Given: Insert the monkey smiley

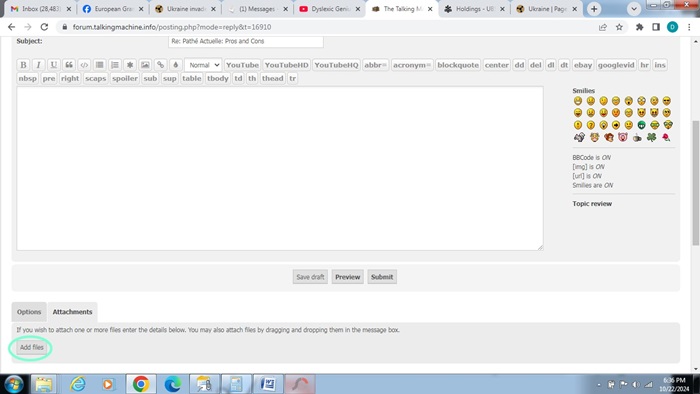Looking at the screenshot, I should pos(608,137).
